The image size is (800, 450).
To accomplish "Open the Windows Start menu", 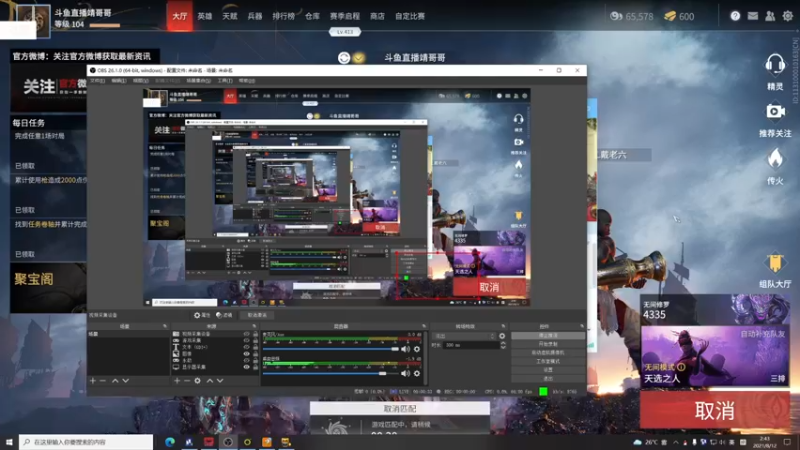I will [x=9, y=442].
